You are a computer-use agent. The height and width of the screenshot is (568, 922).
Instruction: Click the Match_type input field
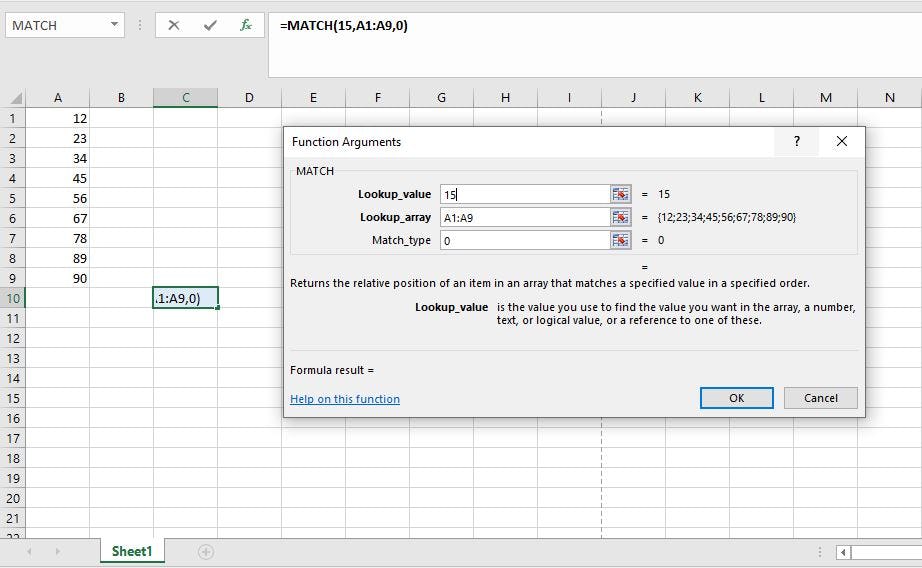pos(525,240)
